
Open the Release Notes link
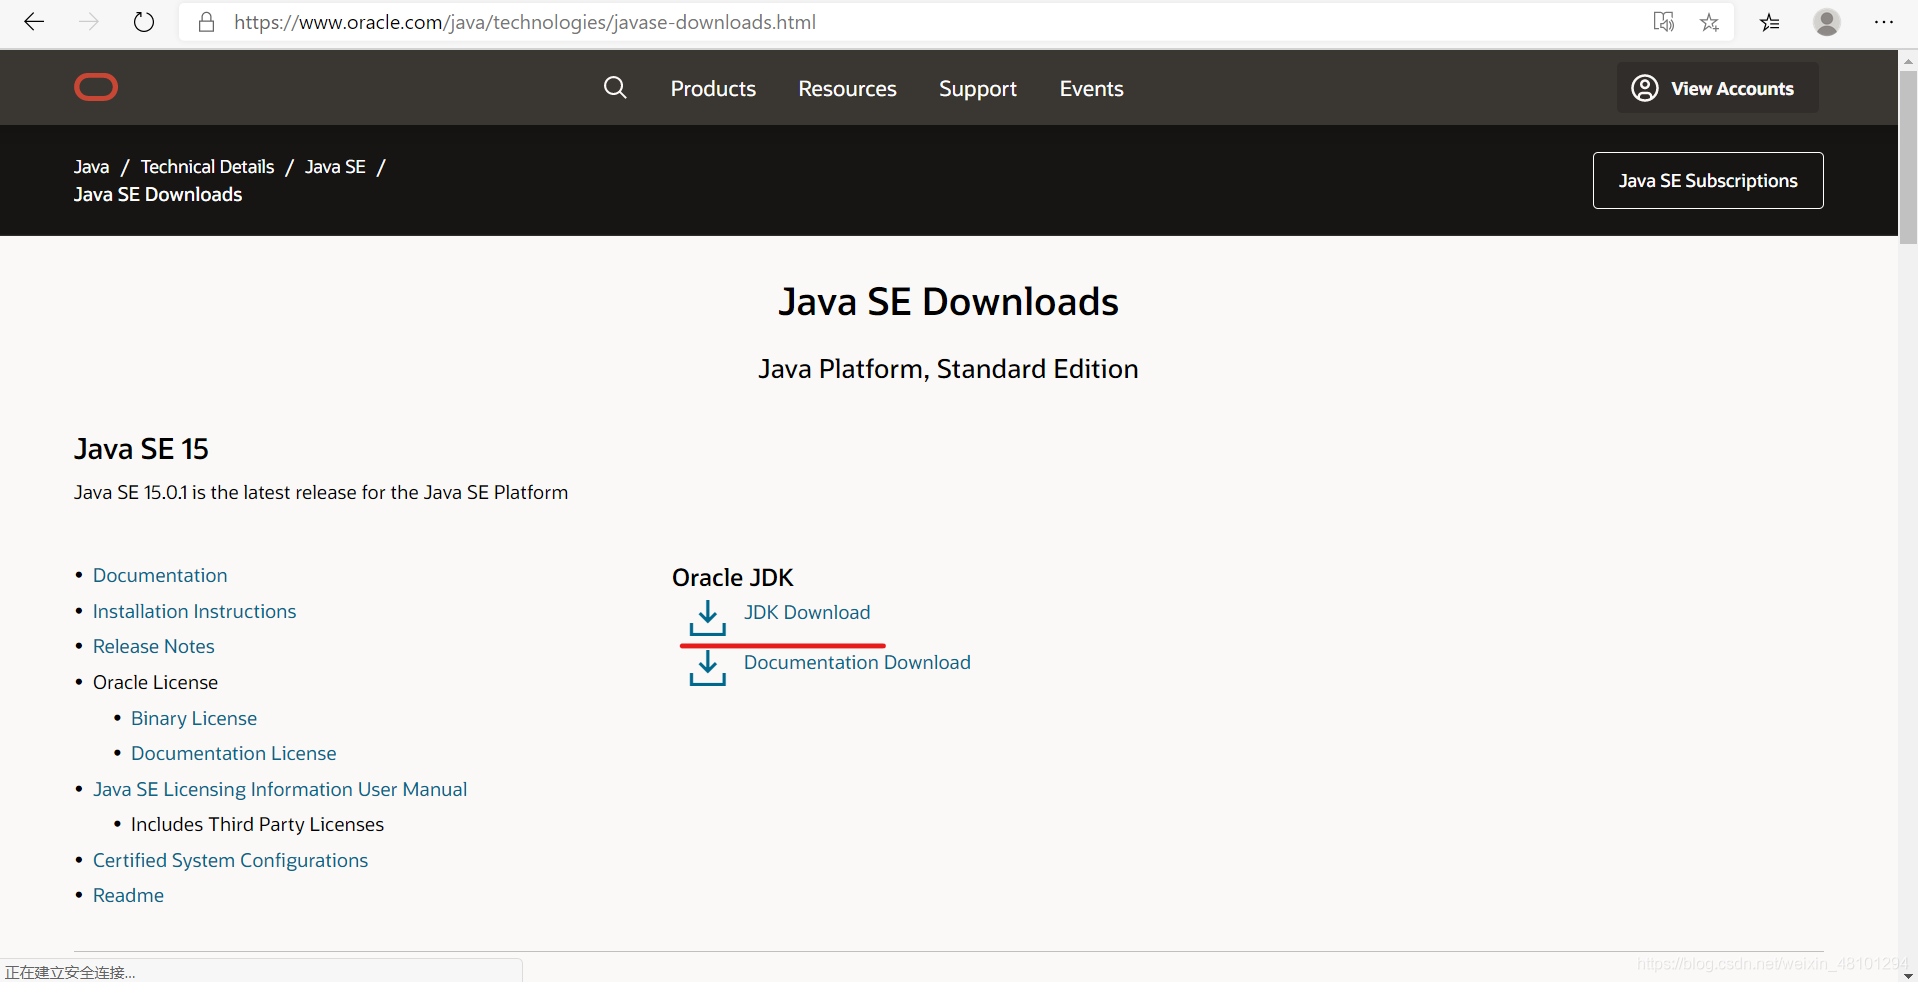pyautogui.click(x=153, y=646)
